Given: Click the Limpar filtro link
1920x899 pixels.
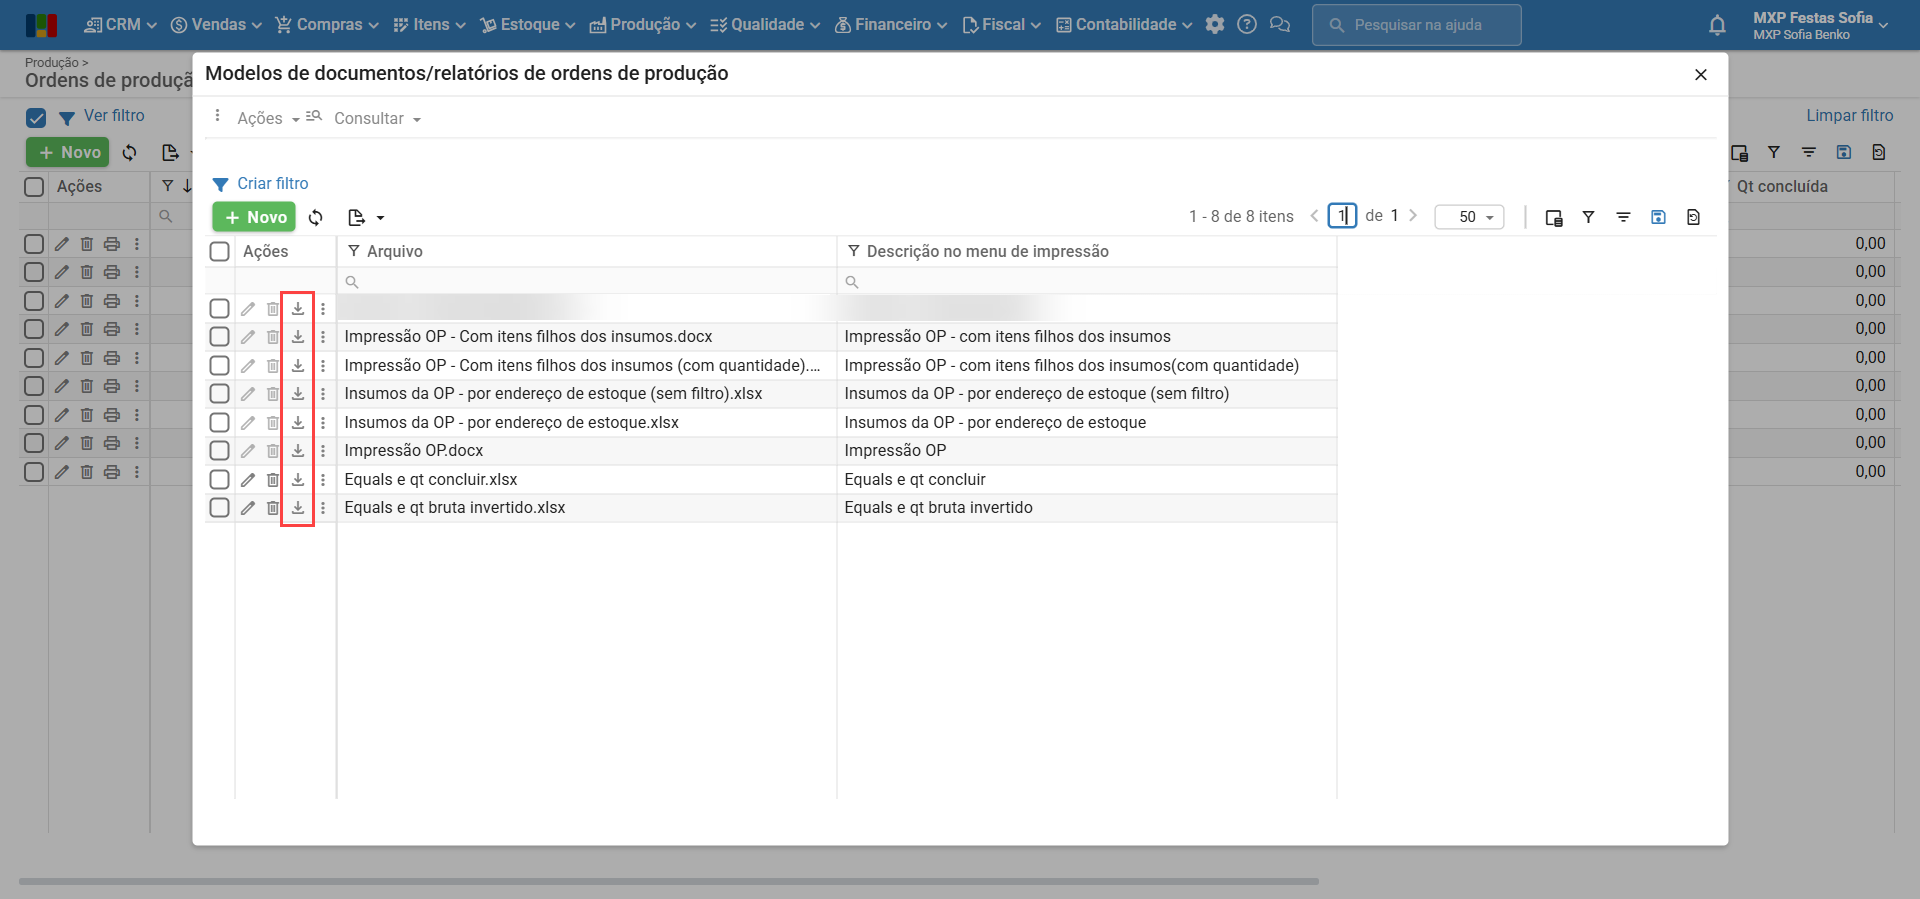Looking at the screenshot, I should tap(1850, 116).
